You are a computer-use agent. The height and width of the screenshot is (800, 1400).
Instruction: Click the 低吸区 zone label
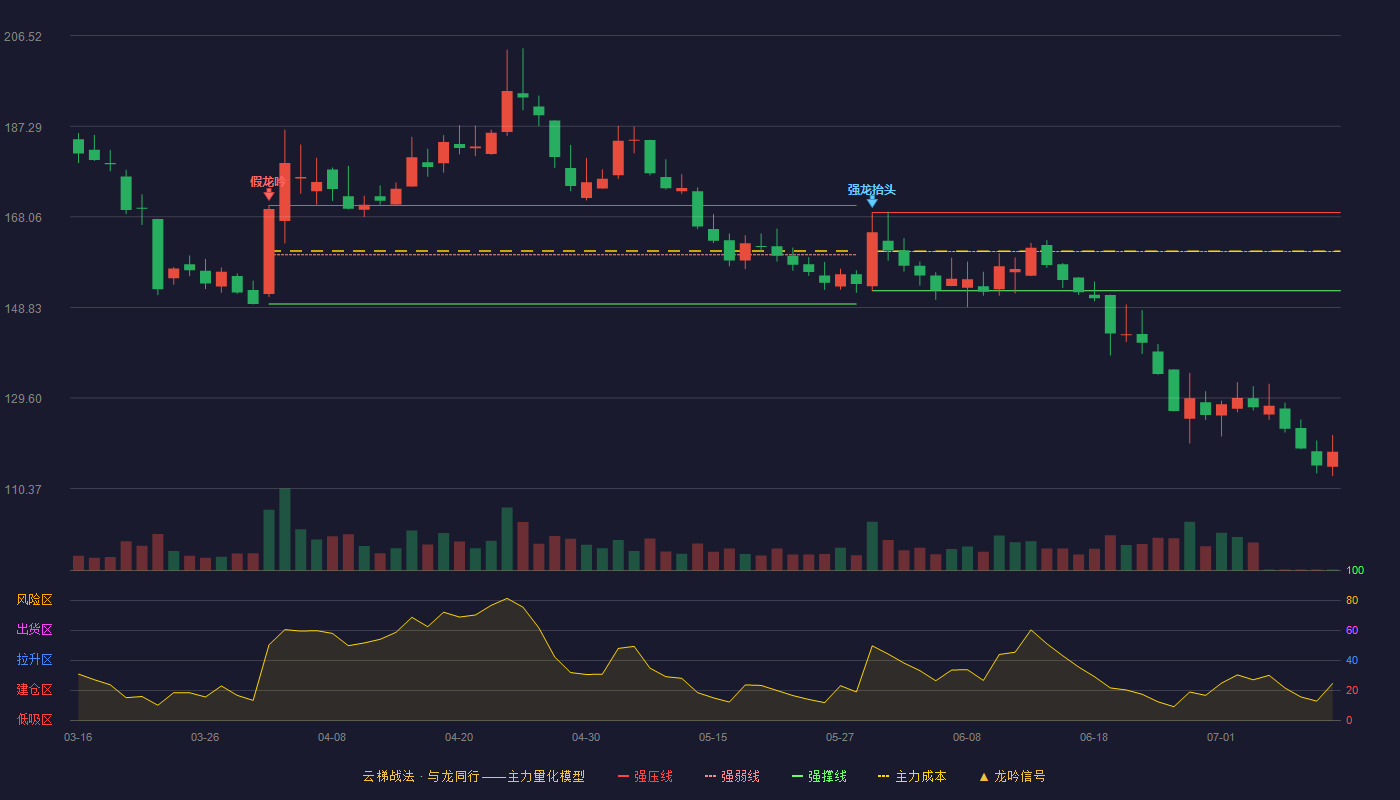(x=34, y=720)
